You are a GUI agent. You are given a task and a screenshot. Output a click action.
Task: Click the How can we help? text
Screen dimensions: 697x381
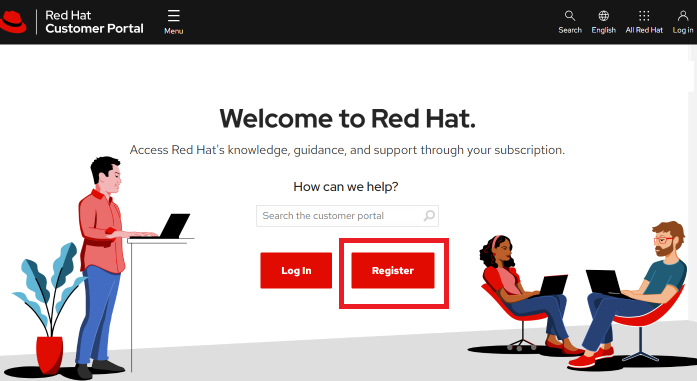[x=346, y=187]
